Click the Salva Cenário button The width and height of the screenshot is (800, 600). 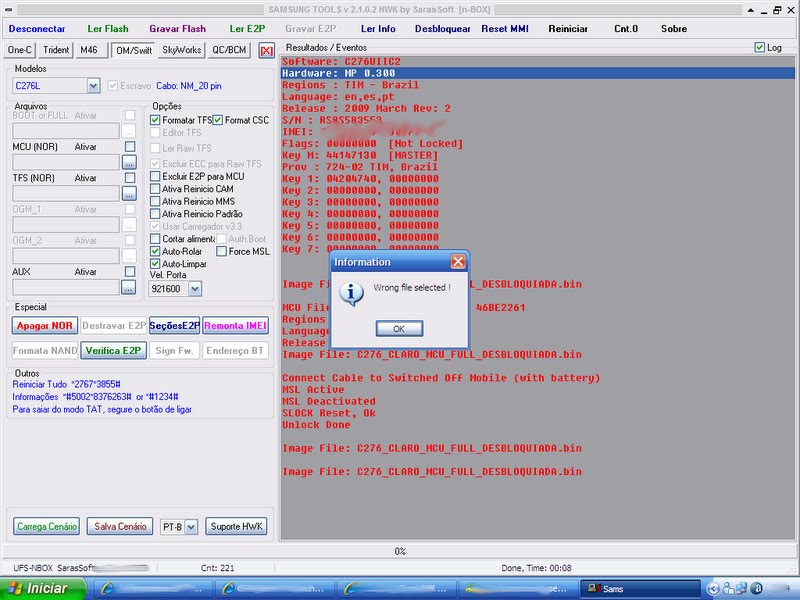[x=120, y=527]
